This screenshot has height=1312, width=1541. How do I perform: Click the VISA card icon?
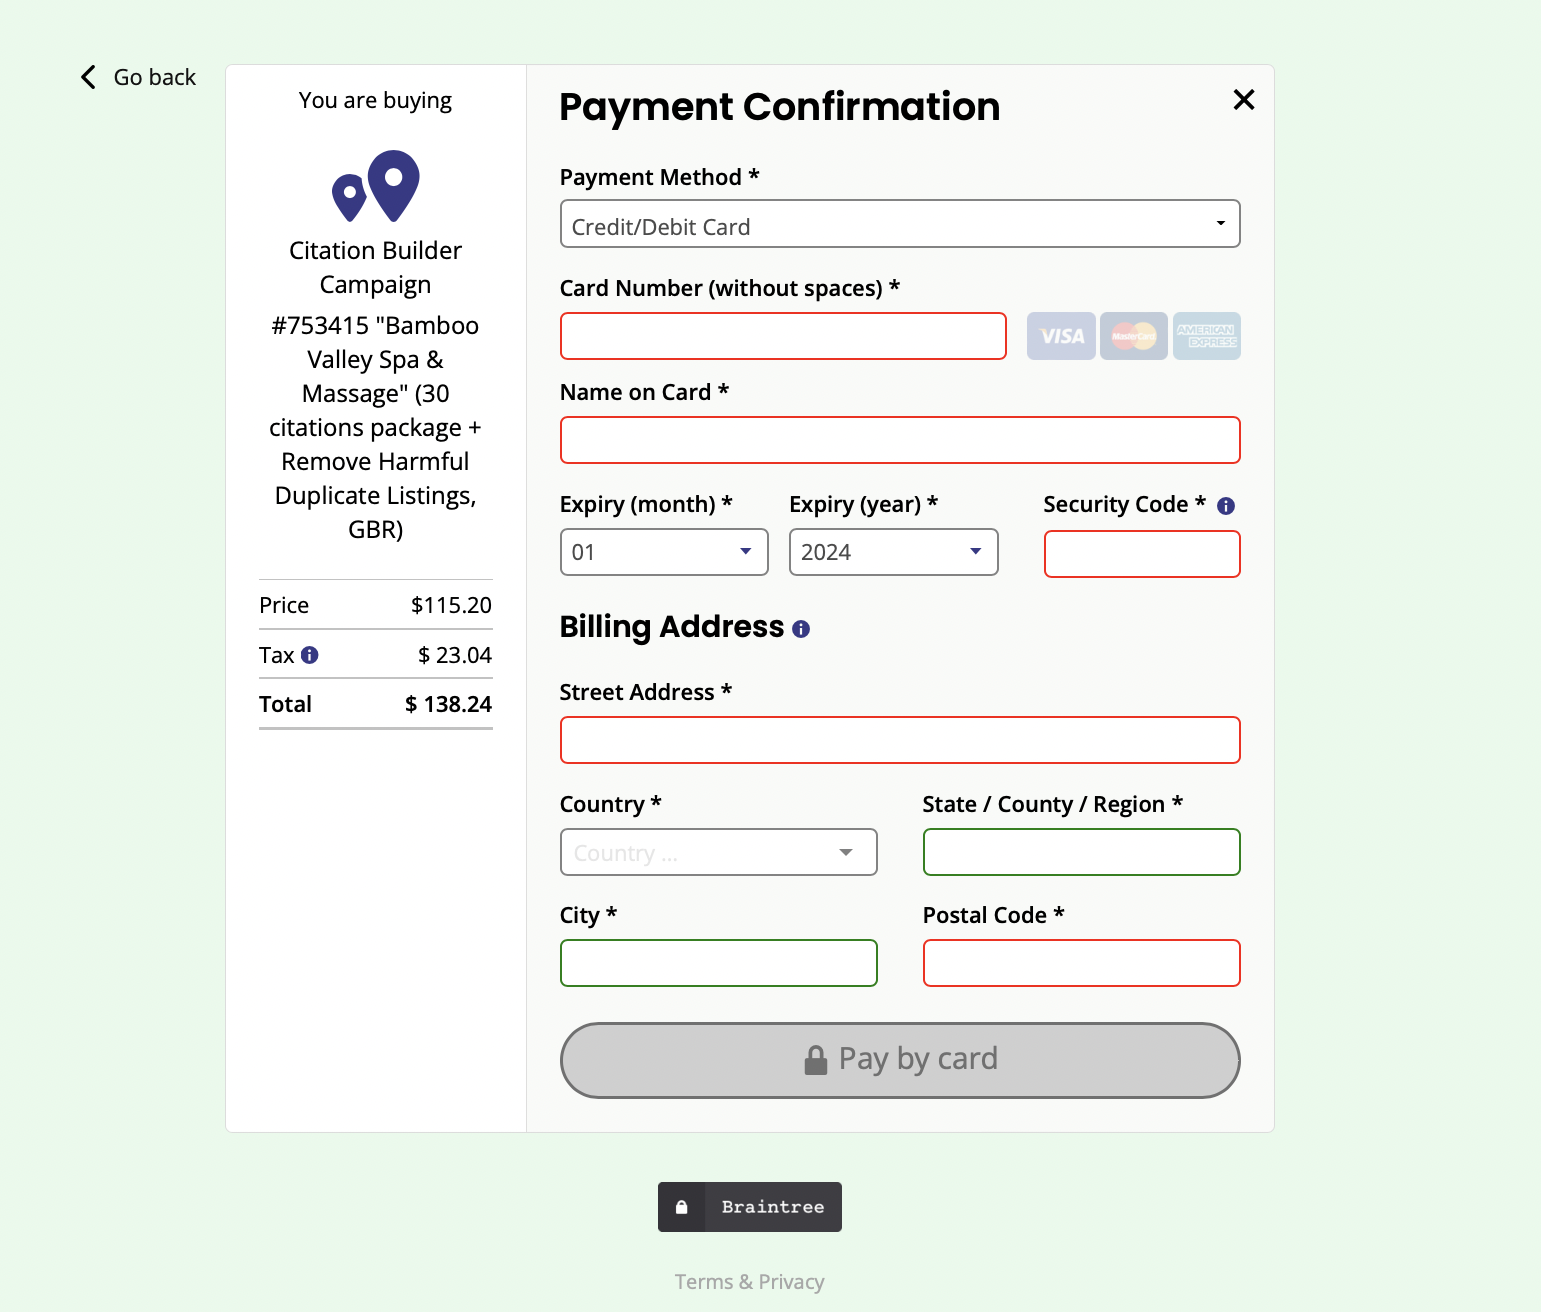[x=1060, y=336]
